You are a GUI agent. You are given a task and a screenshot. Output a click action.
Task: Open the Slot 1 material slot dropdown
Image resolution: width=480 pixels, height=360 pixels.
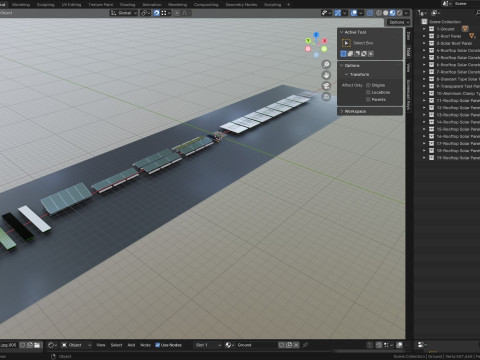(208, 345)
